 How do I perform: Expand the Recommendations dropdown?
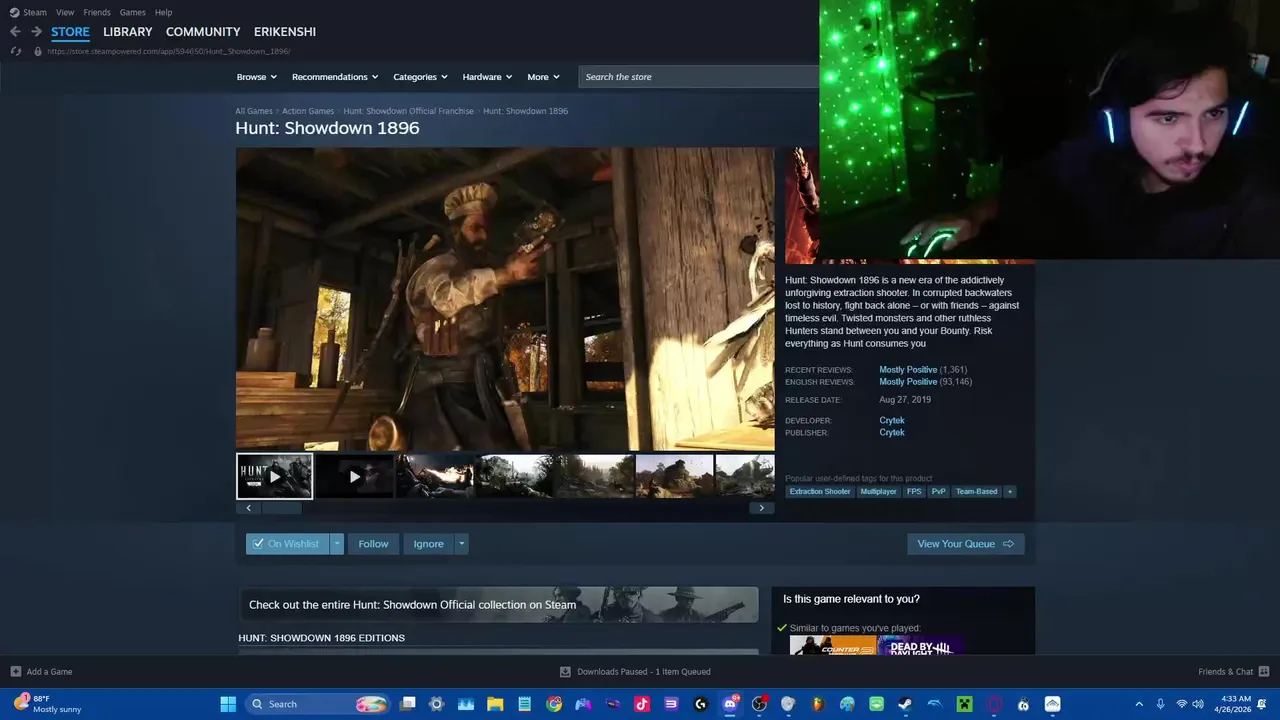335,77
